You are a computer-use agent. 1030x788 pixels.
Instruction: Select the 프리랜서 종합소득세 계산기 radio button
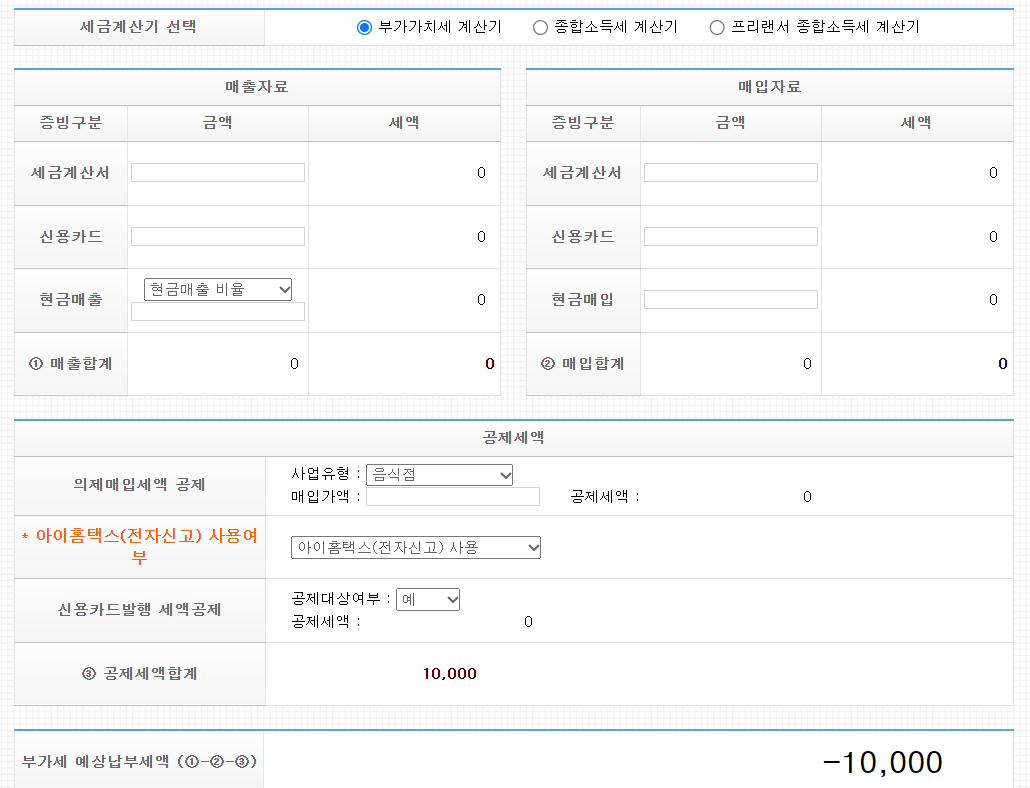point(716,27)
